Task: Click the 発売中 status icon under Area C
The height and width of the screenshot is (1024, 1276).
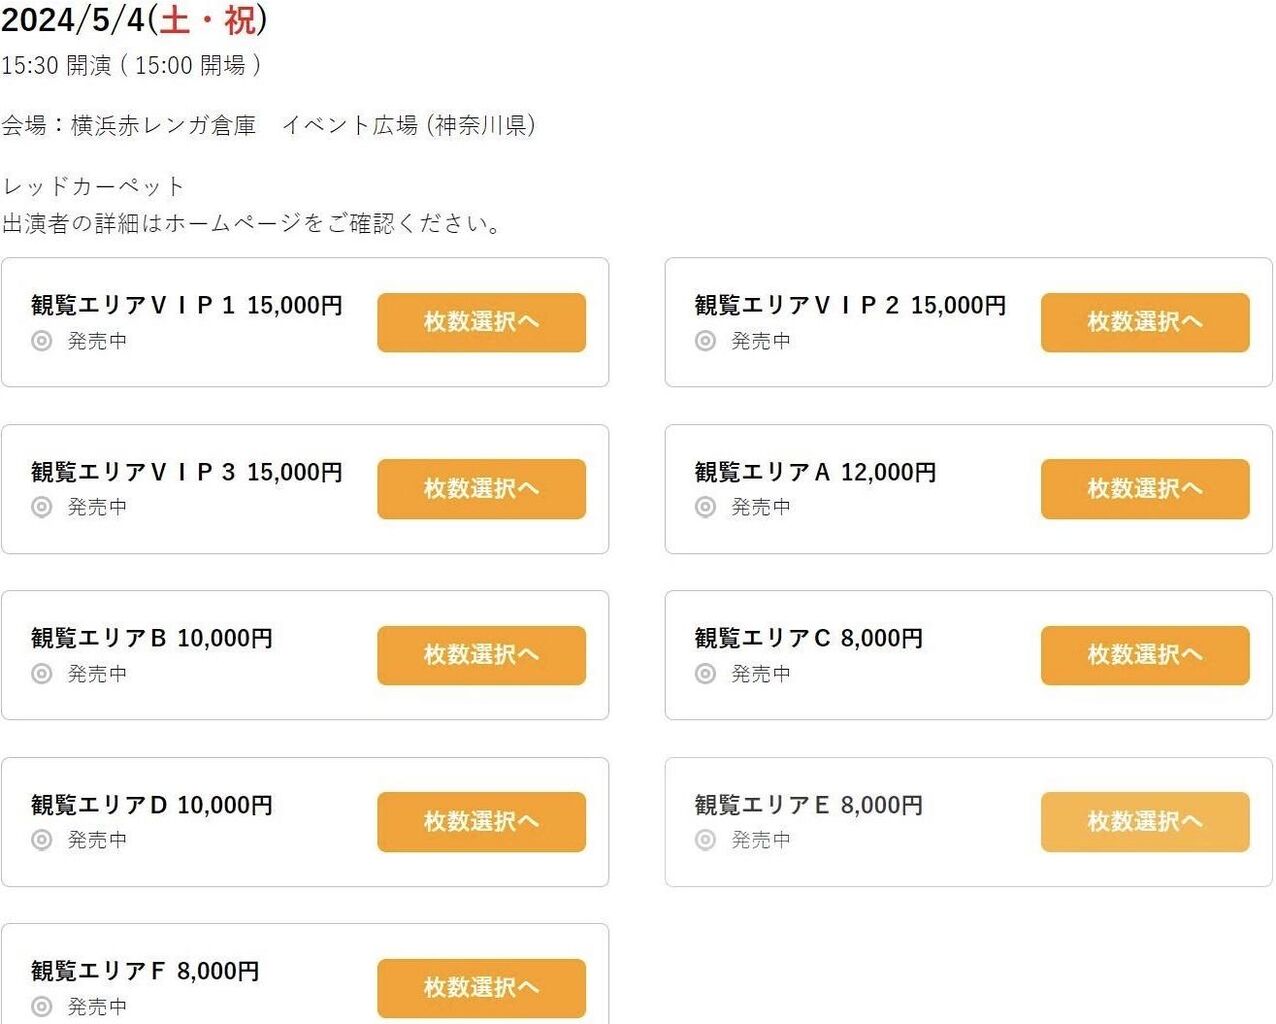Action: 706,674
